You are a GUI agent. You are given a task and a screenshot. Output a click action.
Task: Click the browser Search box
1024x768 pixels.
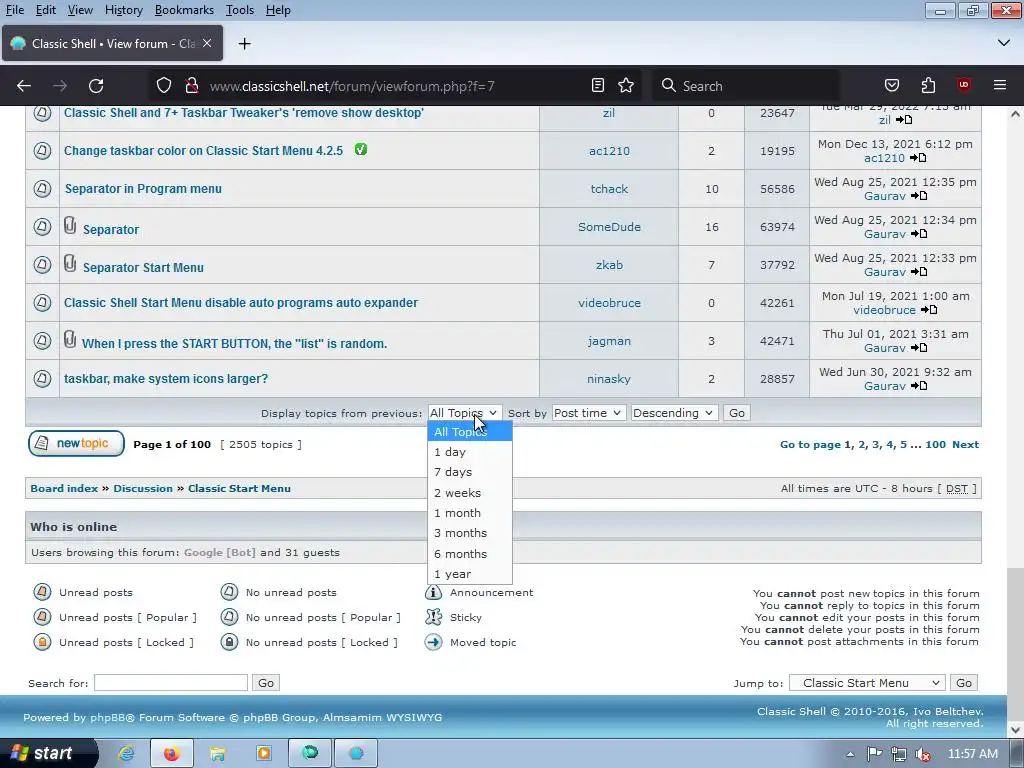pyautogui.click(x=746, y=86)
